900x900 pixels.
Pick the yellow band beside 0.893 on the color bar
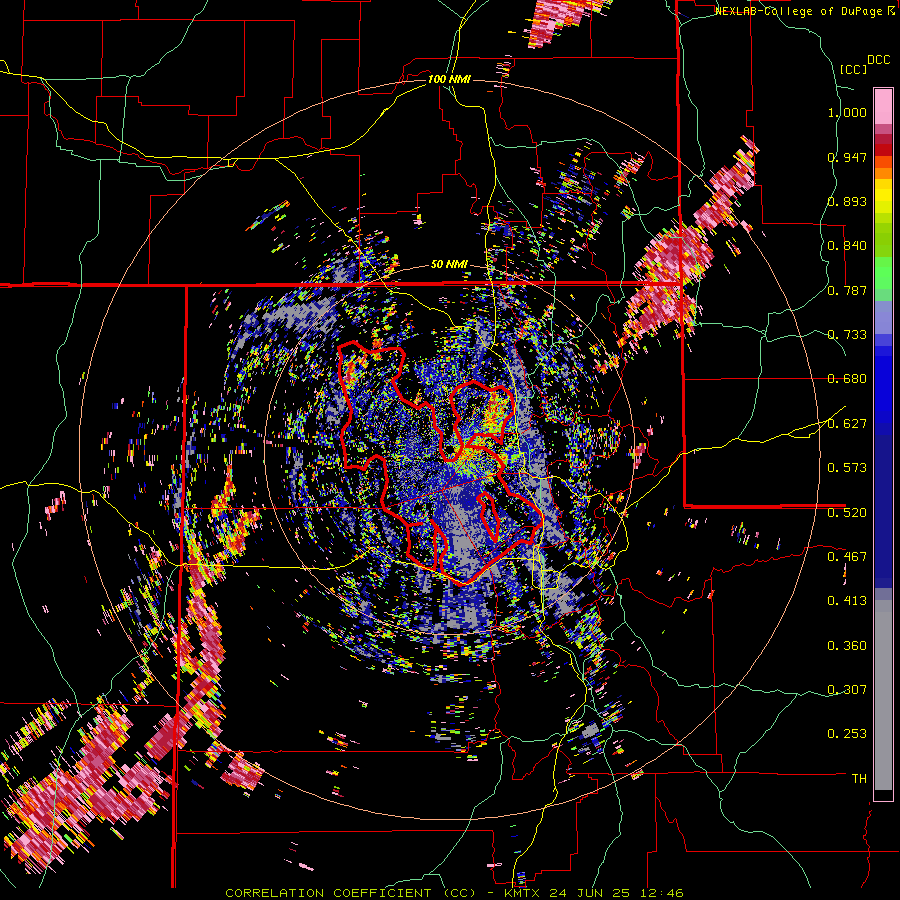tap(883, 197)
